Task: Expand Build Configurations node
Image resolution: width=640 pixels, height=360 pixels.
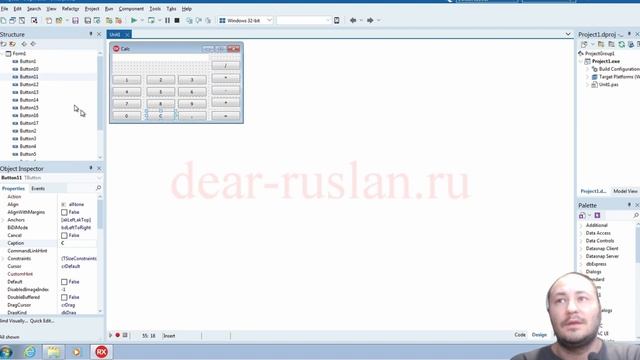Action: click(588, 69)
